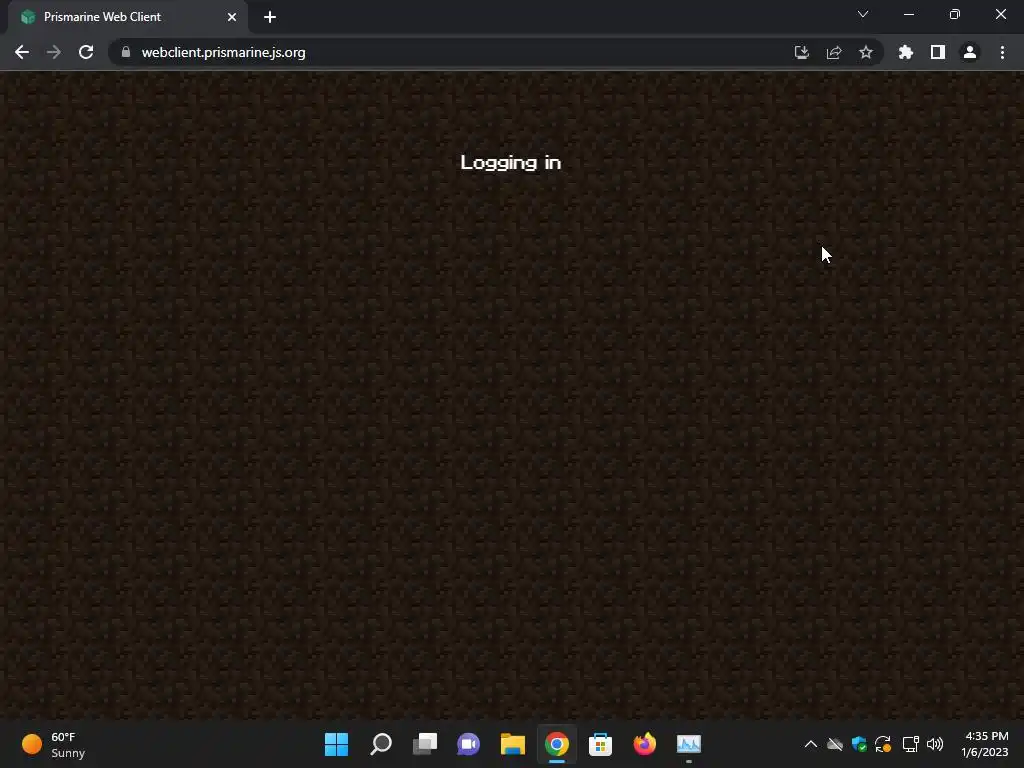Restore down the Chrome window
Viewport: 1024px width, 768px height.
tap(955, 14)
